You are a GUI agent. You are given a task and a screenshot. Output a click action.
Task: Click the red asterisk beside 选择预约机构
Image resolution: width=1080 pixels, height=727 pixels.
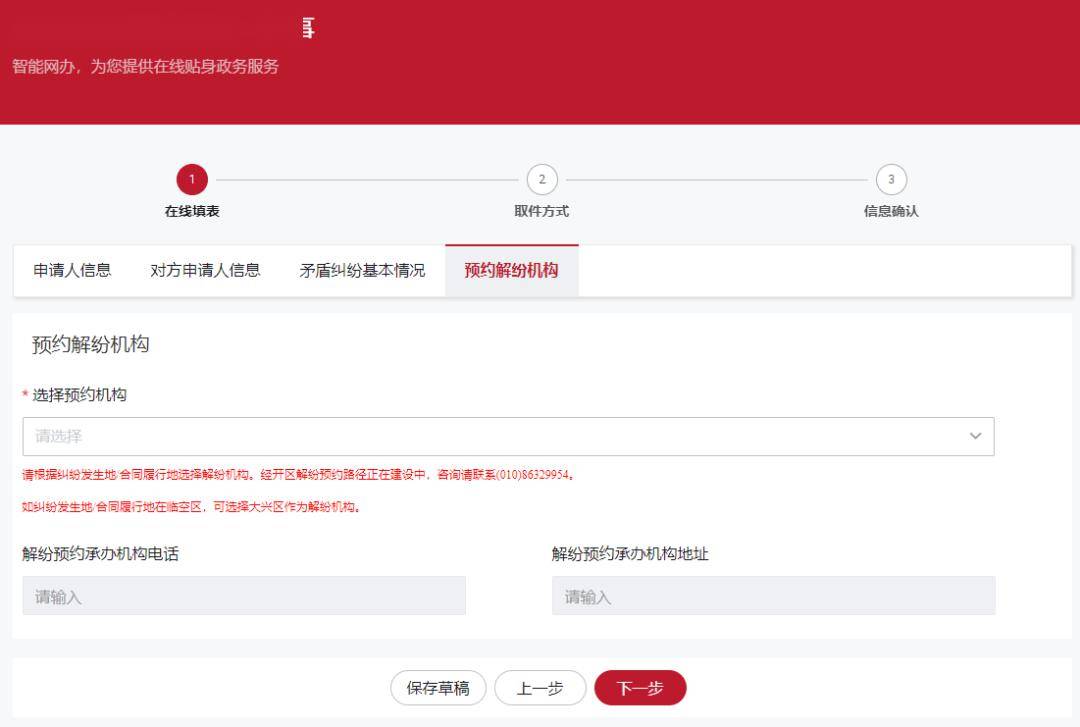pos(27,392)
